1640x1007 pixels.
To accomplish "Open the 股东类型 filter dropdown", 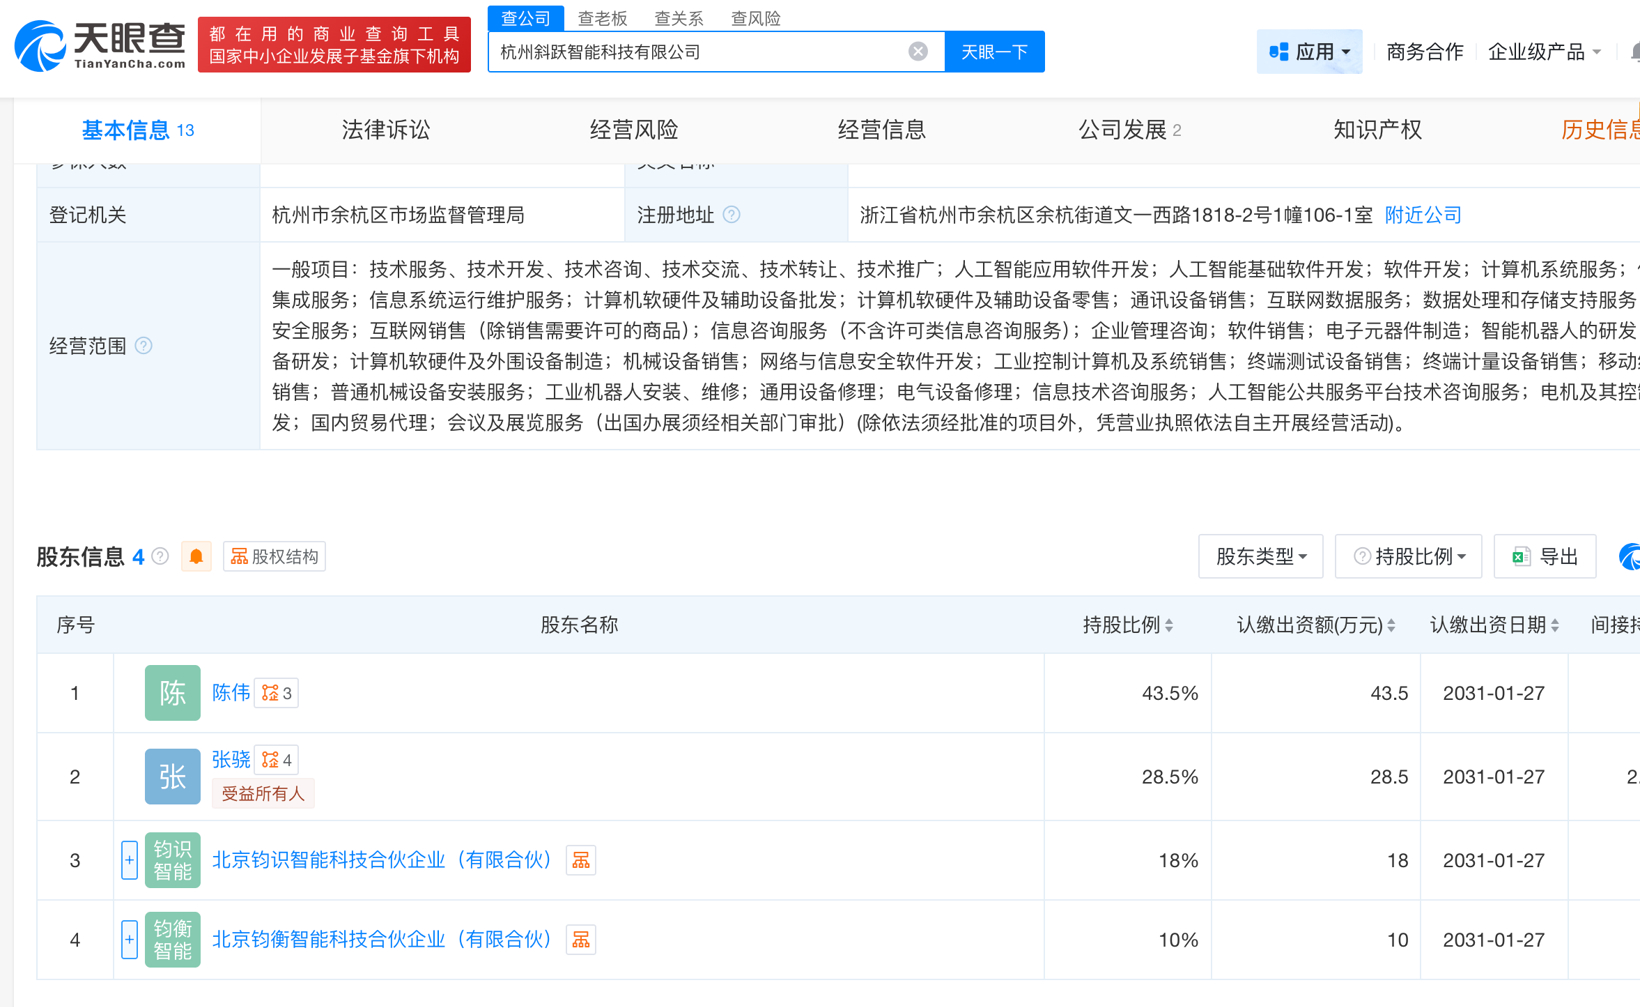I will [x=1260, y=556].
